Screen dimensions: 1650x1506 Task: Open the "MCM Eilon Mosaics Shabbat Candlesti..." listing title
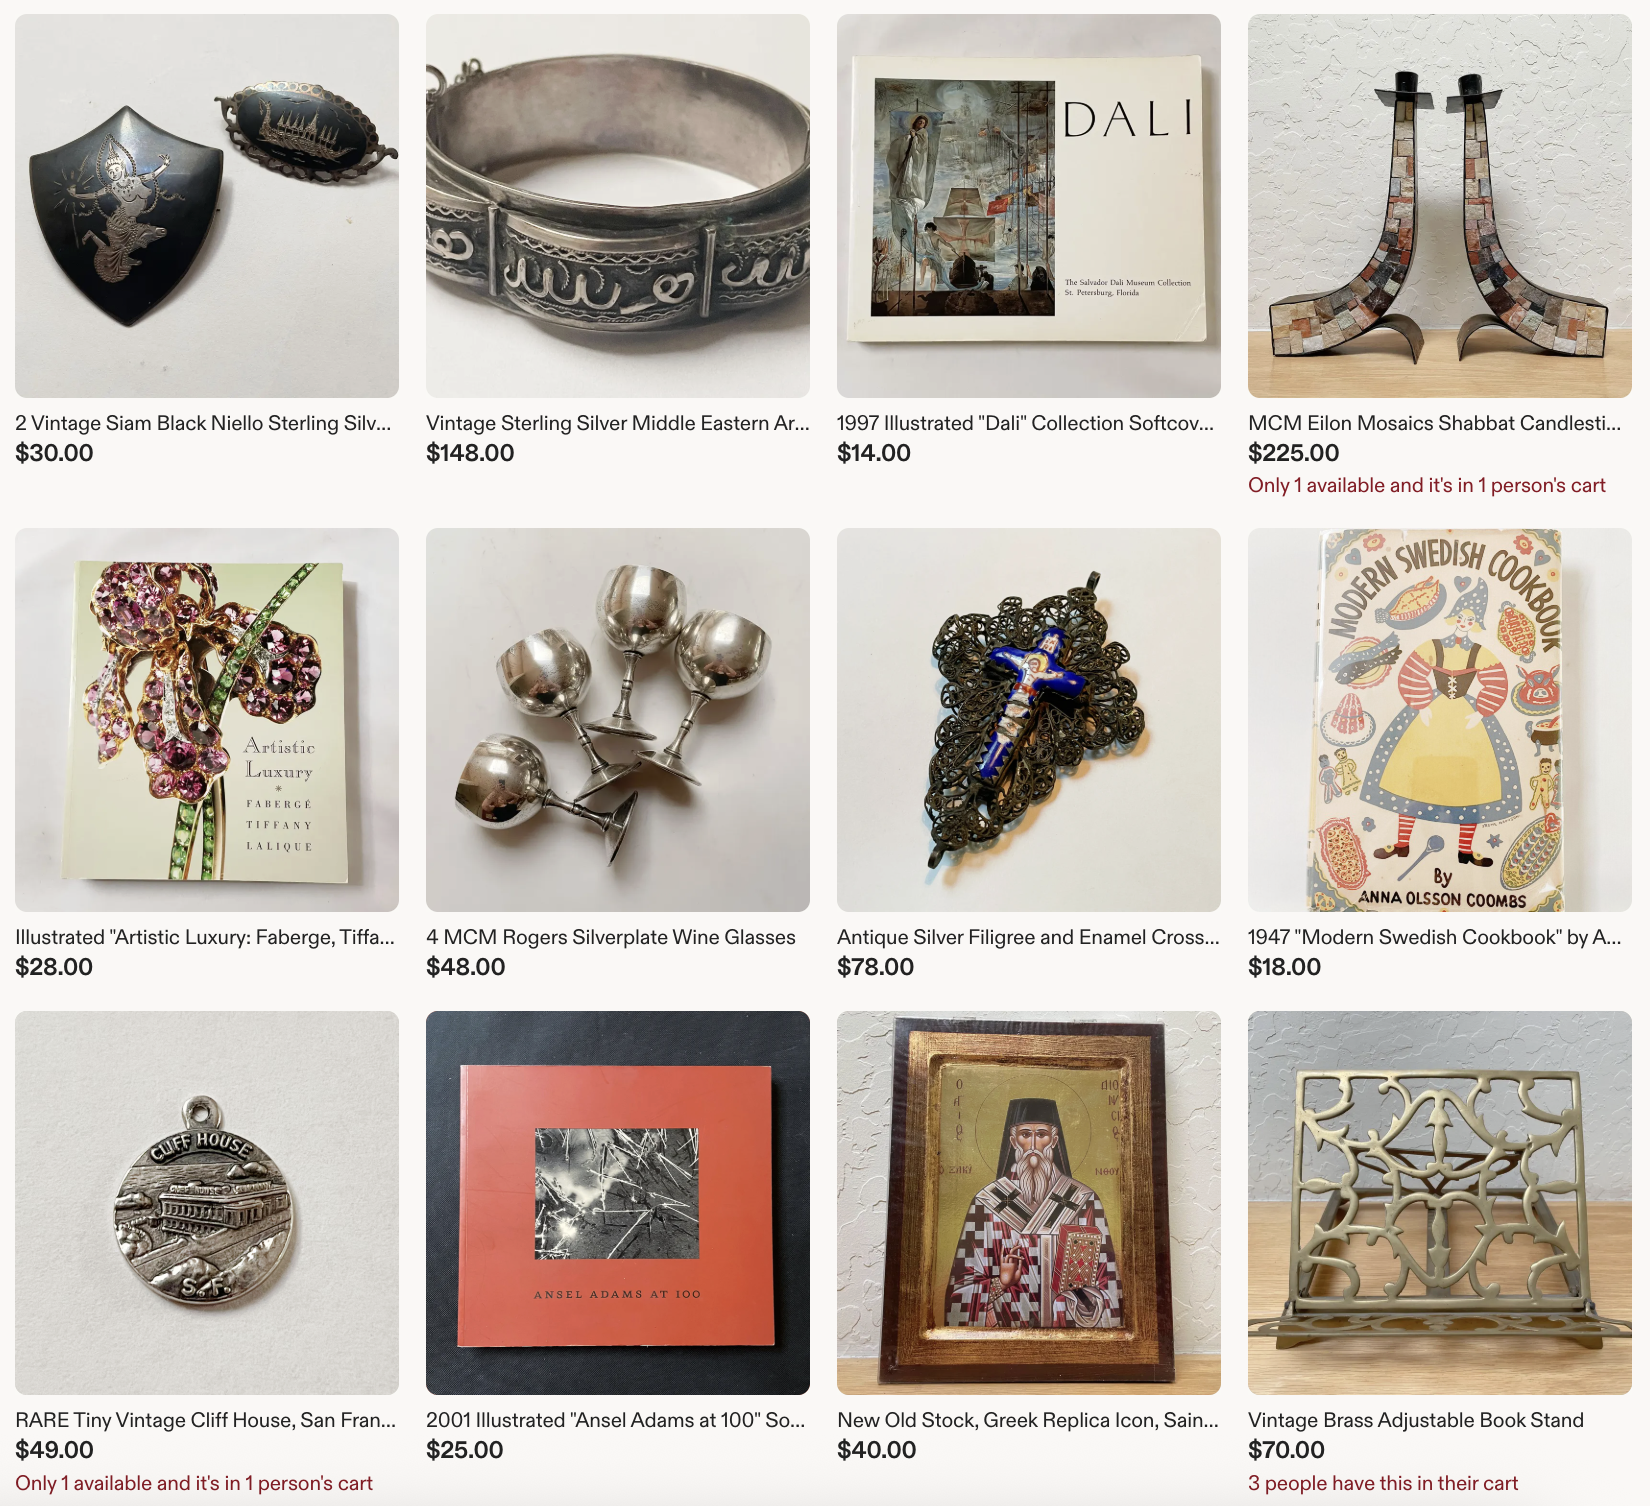click(x=1435, y=423)
